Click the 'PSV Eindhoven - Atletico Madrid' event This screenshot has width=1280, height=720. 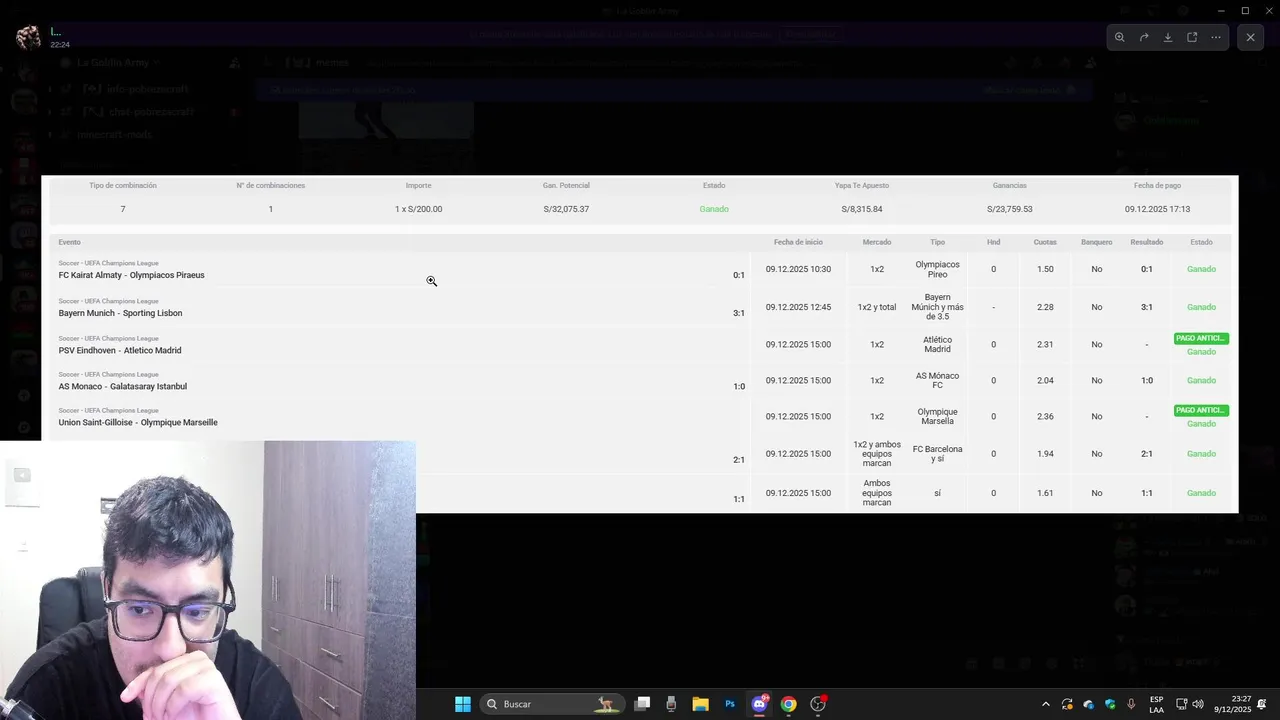[x=120, y=350]
